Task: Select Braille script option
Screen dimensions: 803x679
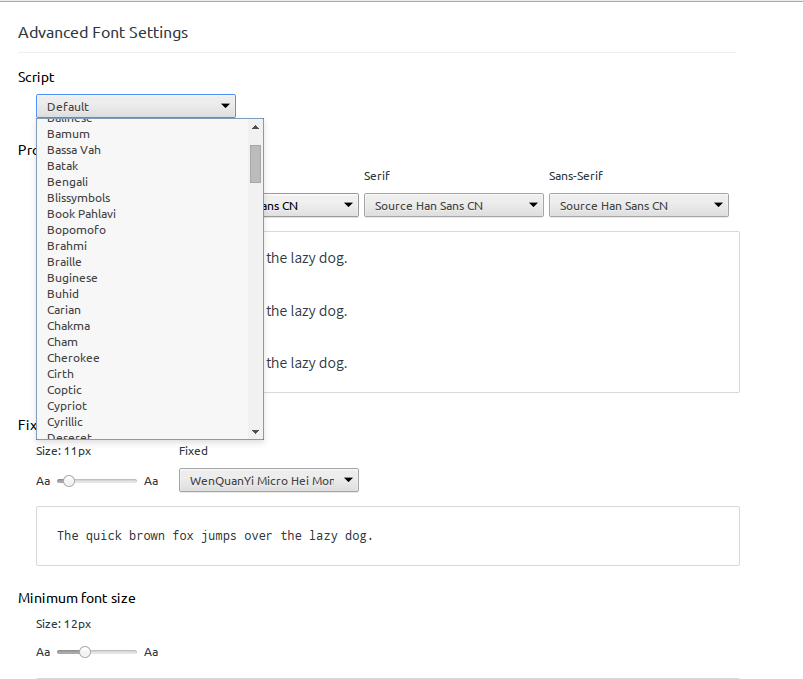Action: click(x=64, y=262)
